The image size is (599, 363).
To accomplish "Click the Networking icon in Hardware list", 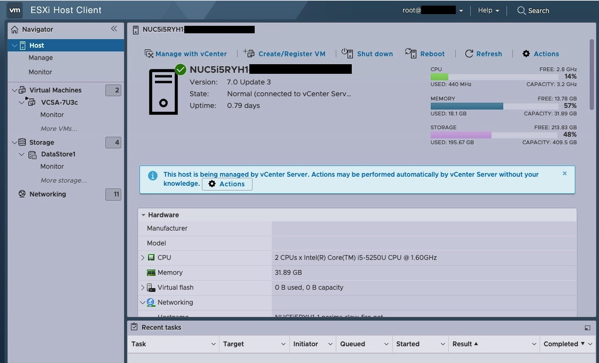I will 151,302.
